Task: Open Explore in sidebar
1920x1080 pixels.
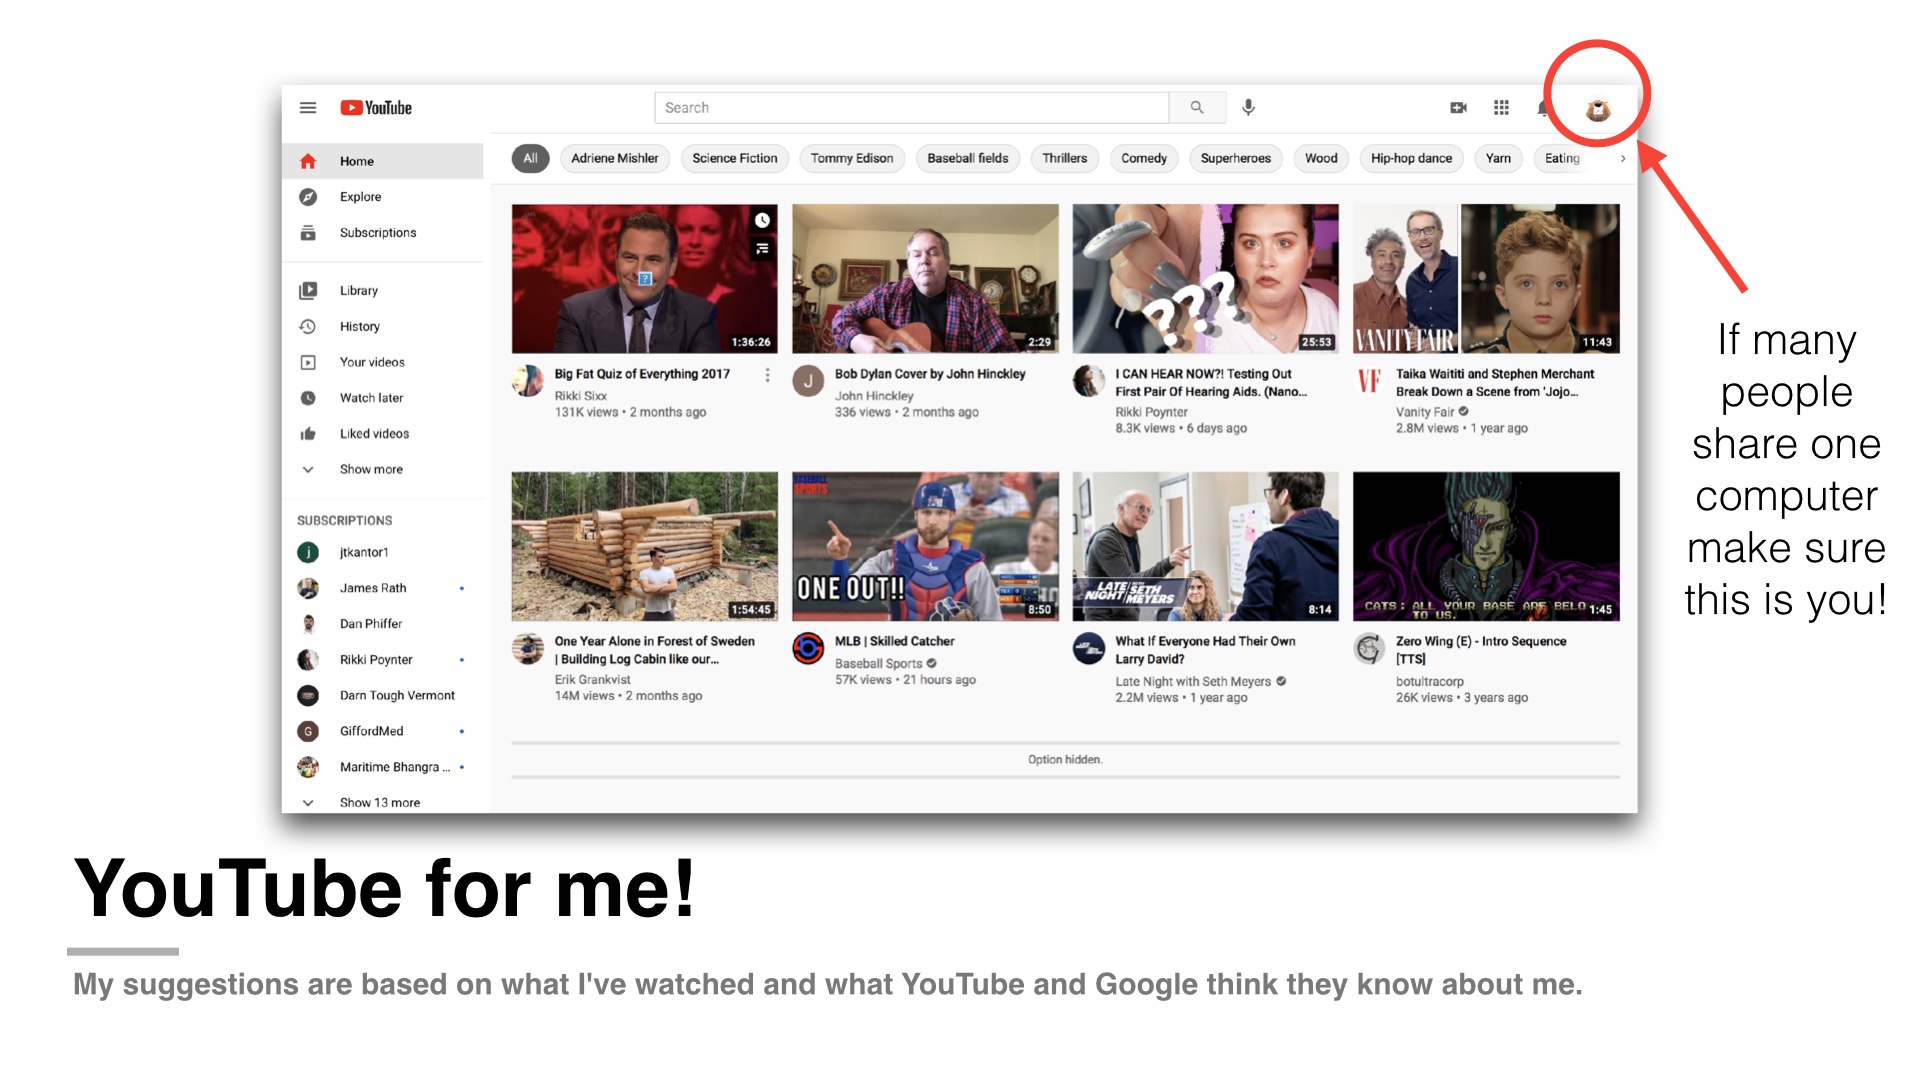Action: point(383,197)
